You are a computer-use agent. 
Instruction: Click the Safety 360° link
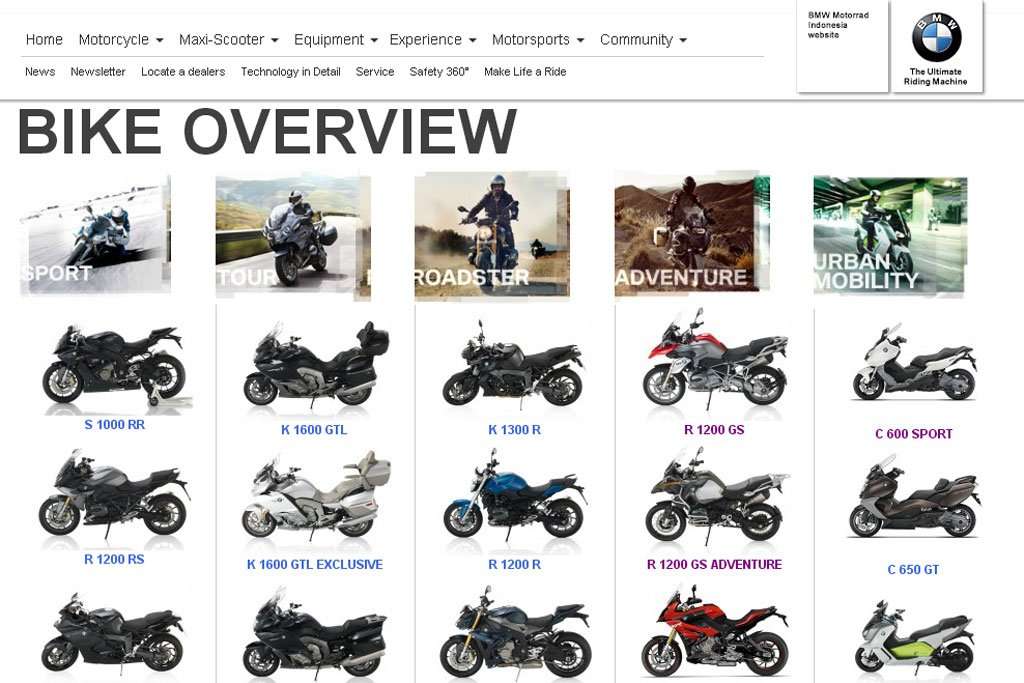(438, 72)
